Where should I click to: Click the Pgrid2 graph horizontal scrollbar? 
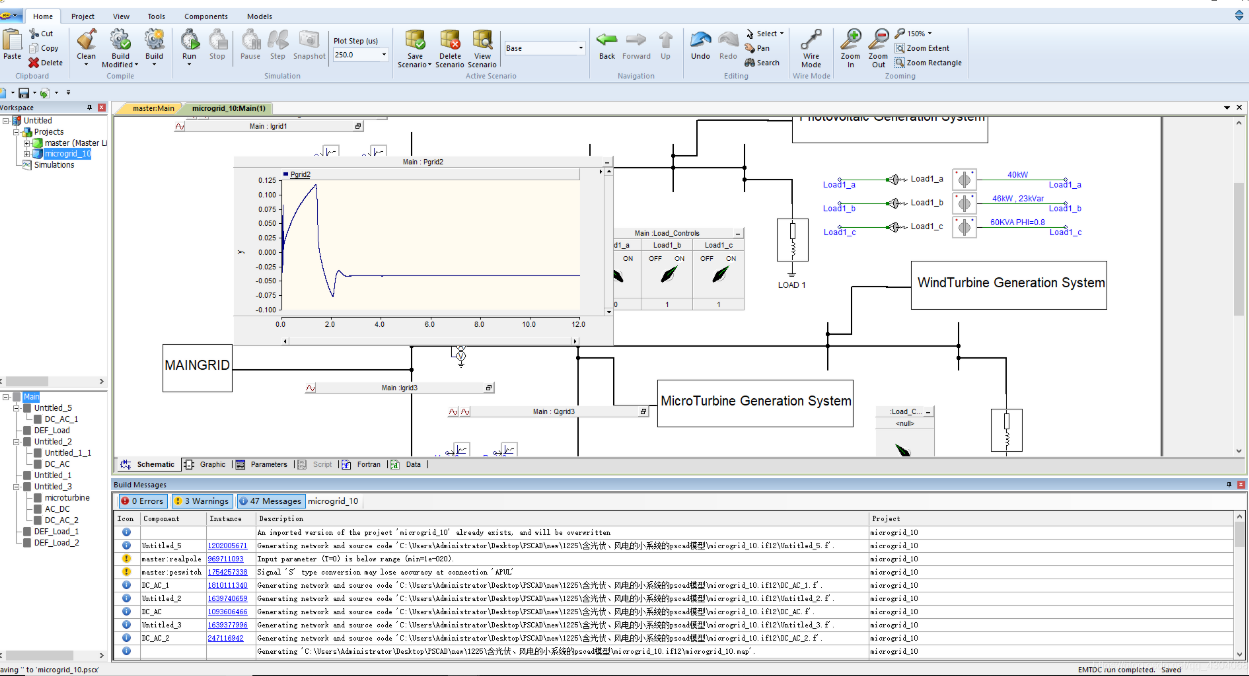point(432,341)
